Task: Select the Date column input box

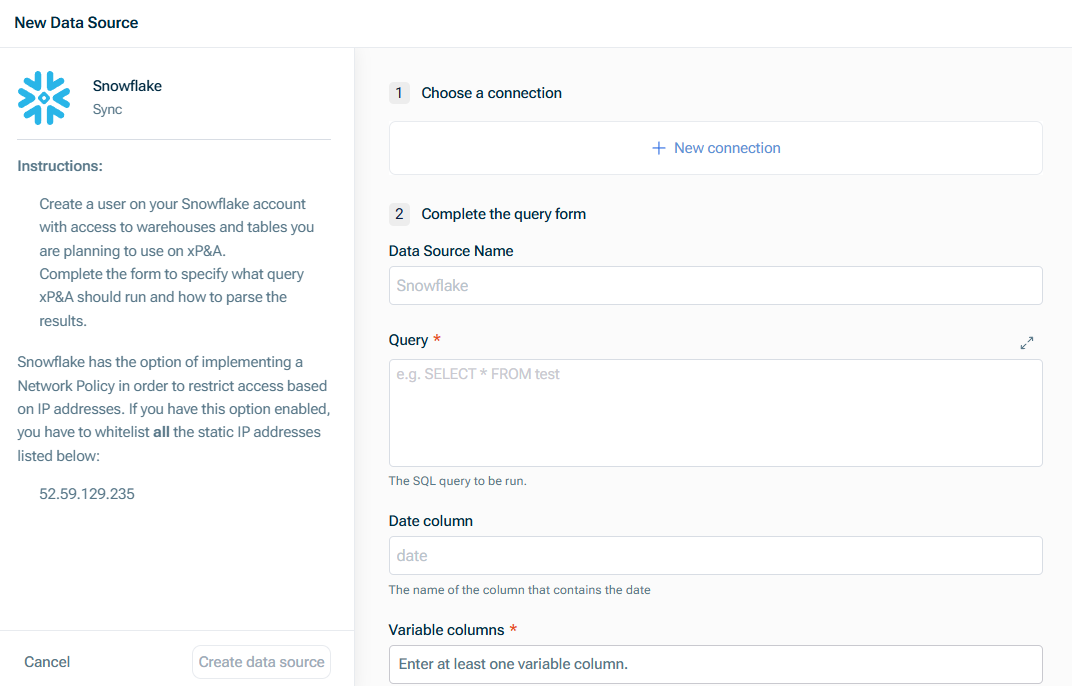Action: click(715, 556)
